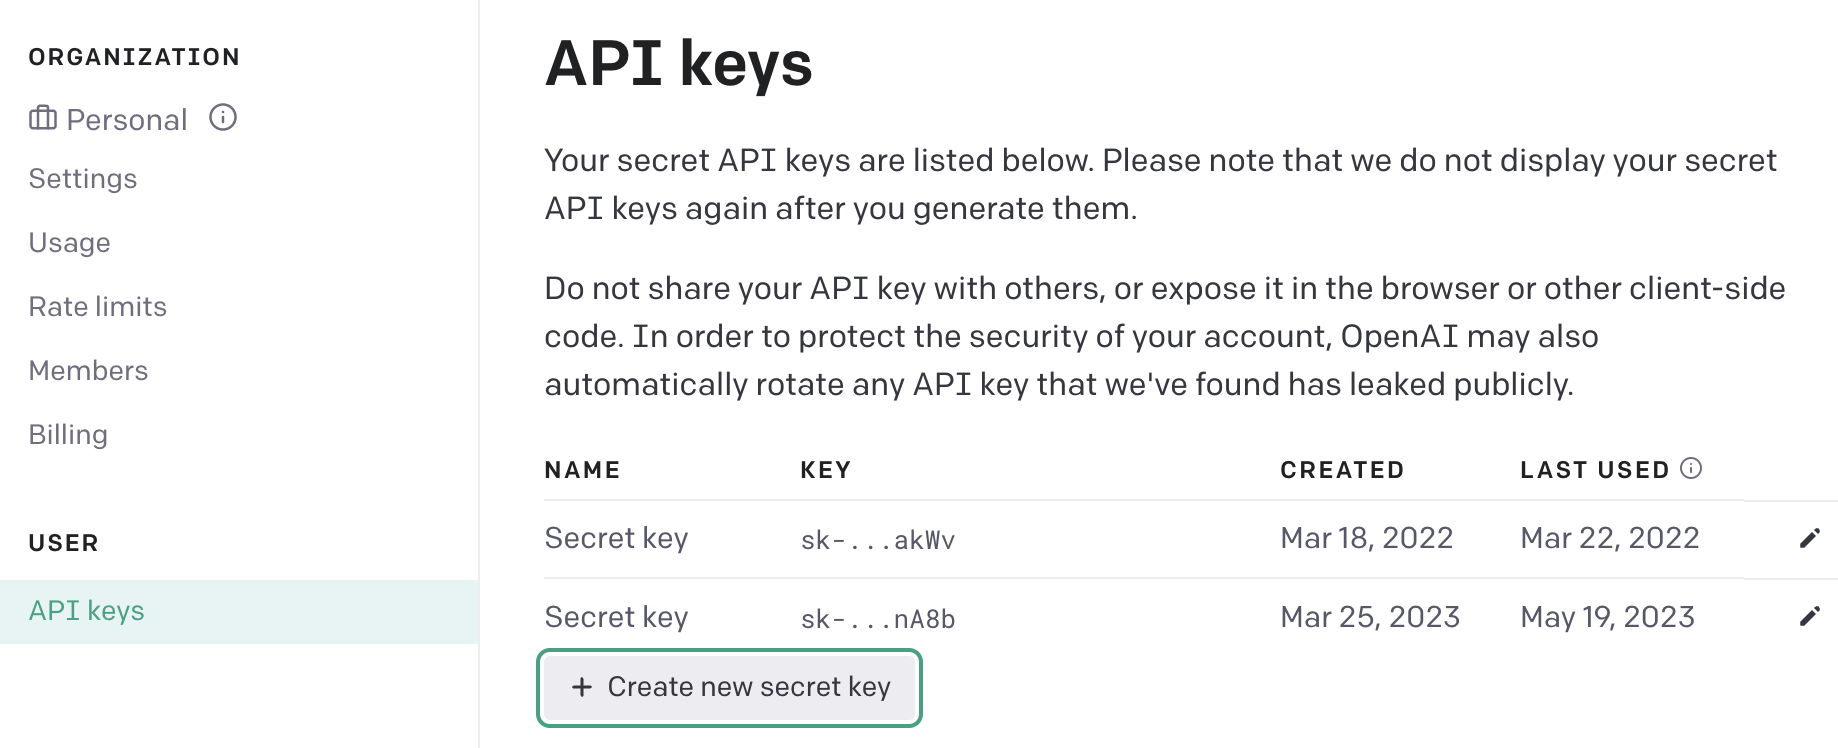1838x748 pixels.
Task: Select the API keys sidebar item
Action: [86, 610]
